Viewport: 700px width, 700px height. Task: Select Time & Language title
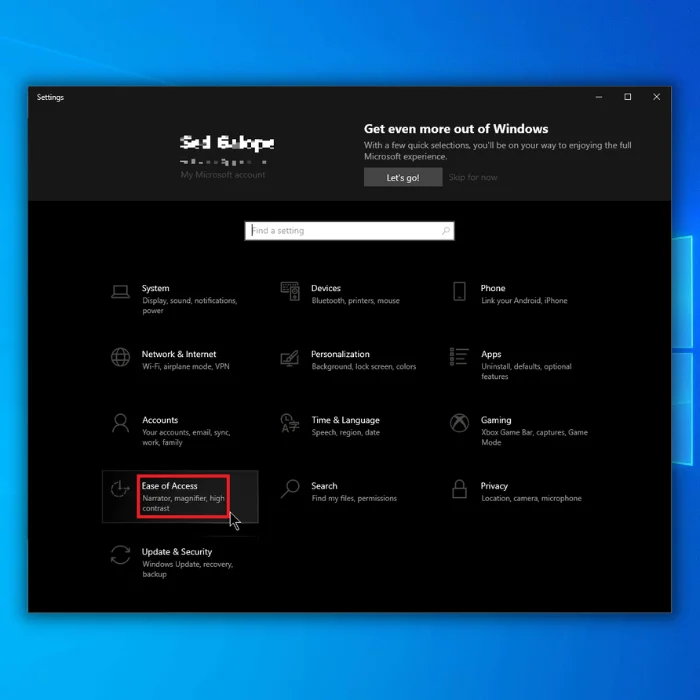pyautogui.click(x=346, y=420)
